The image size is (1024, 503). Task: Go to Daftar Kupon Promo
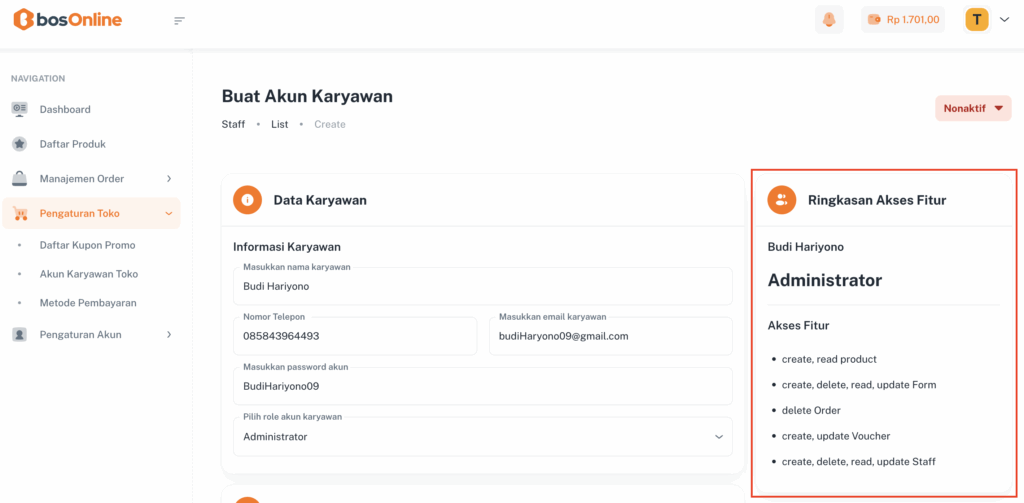click(x=87, y=245)
